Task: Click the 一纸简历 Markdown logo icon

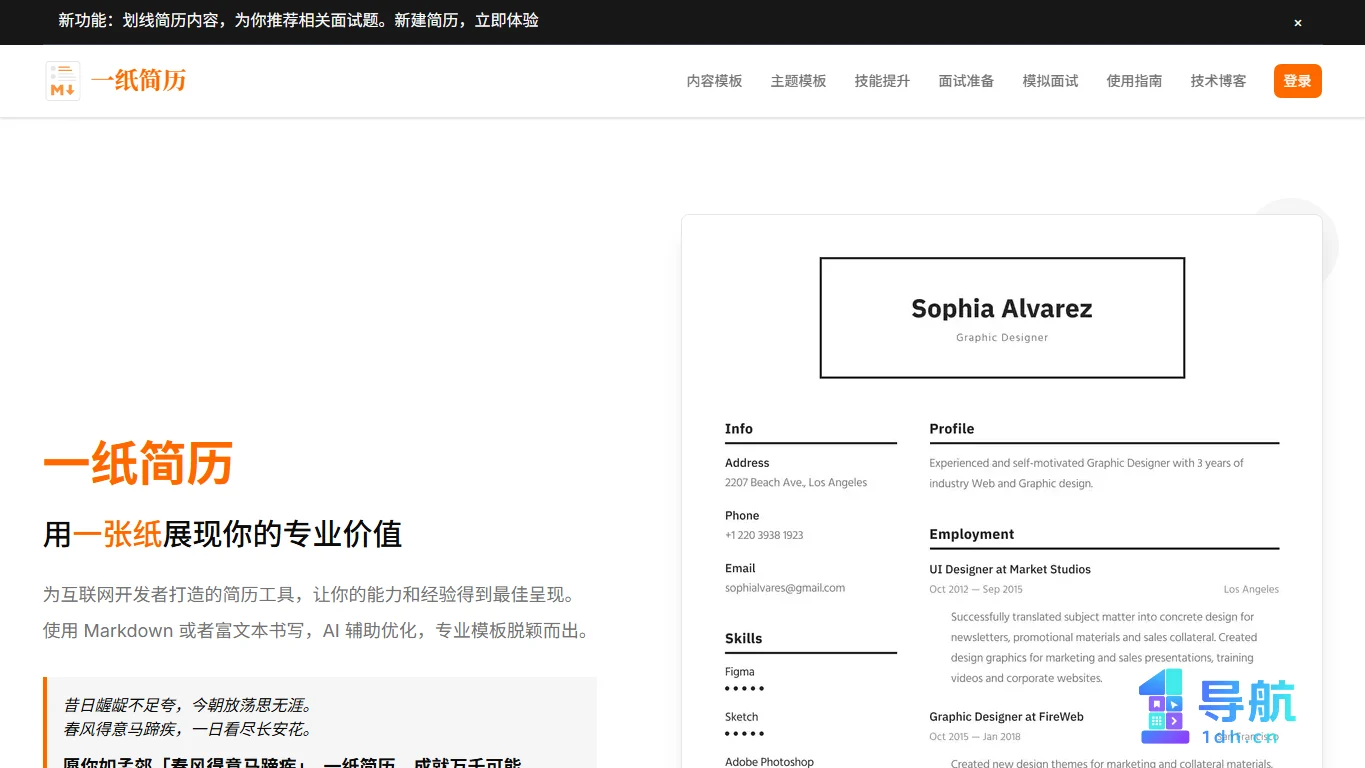Action: (x=63, y=81)
